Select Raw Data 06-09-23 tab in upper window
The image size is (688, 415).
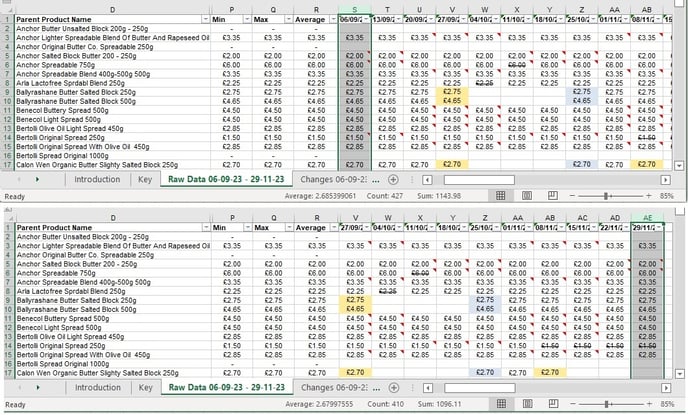(226, 179)
